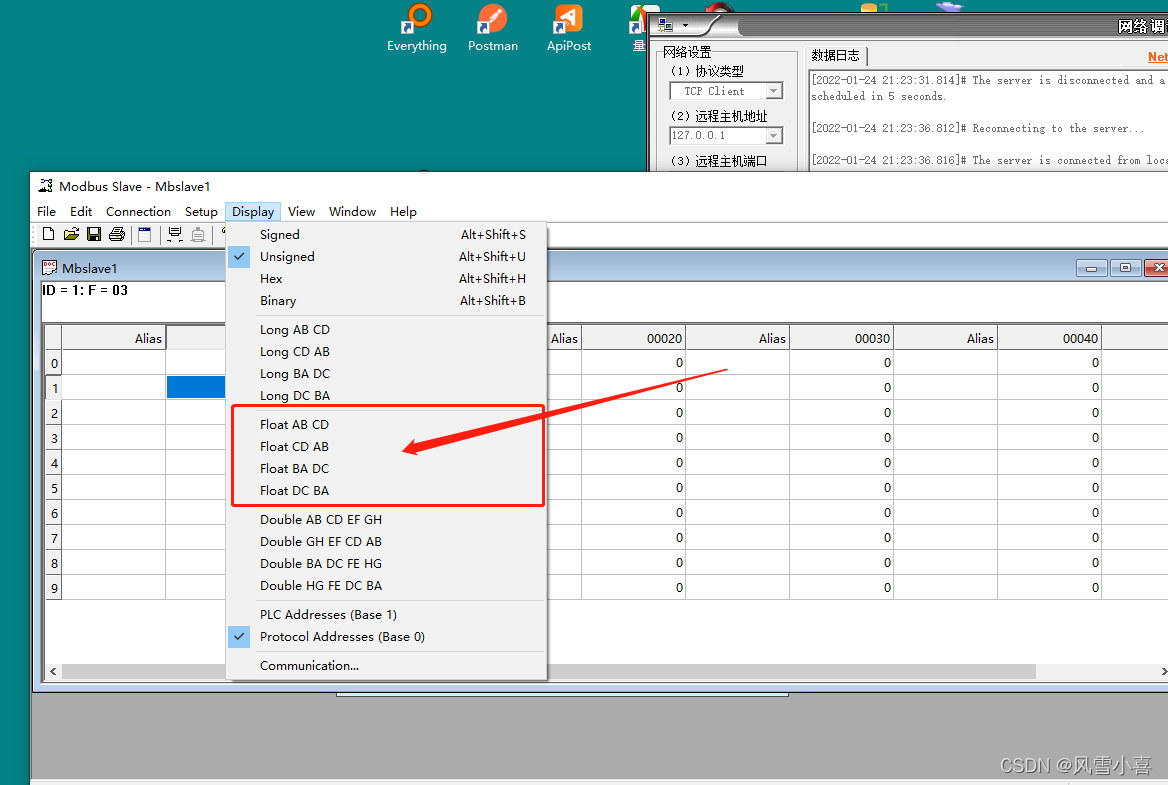This screenshot has height=785, width=1168.
Task: Expand the TCP Client protocol dropdown
Action: point(773,91)
